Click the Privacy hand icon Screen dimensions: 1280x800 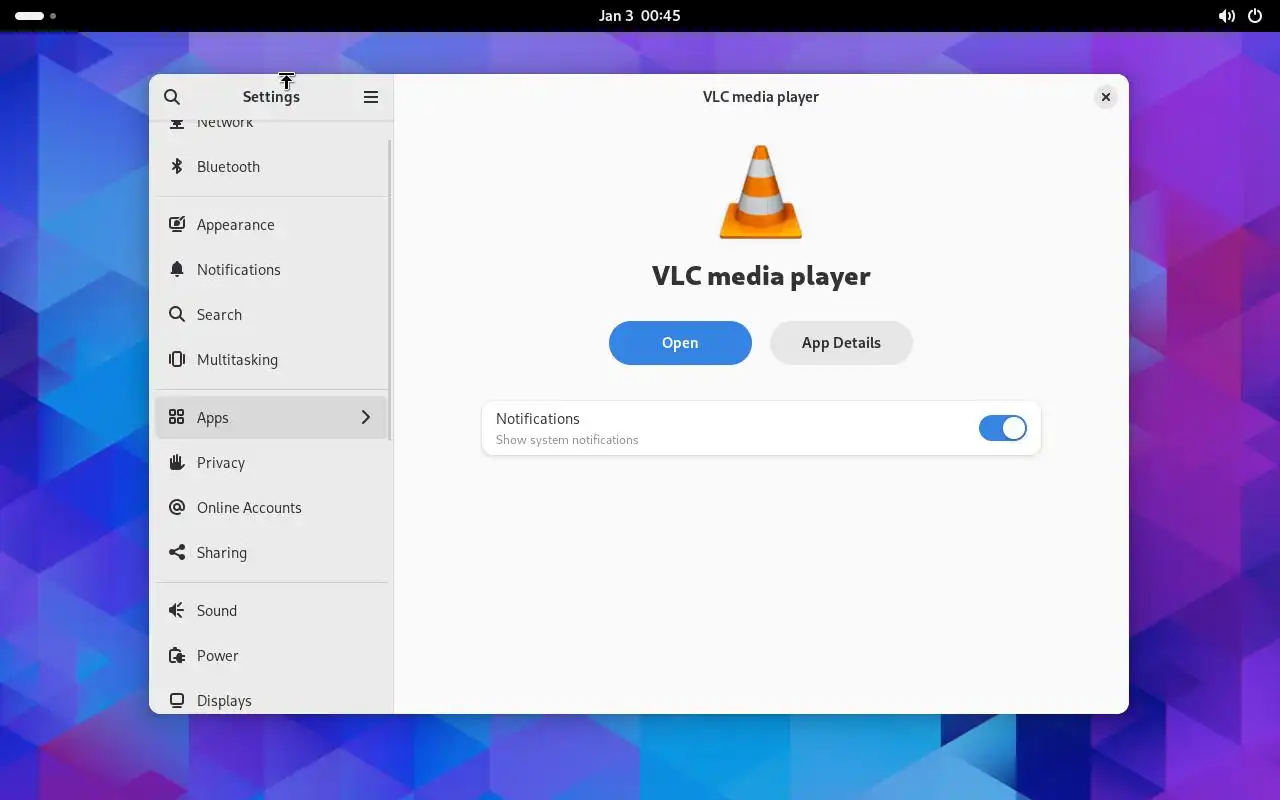click(177, 462)
